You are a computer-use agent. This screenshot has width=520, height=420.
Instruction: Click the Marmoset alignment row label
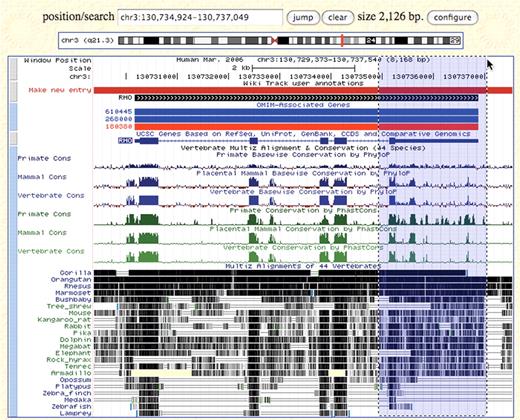click(x=73, y=293)
